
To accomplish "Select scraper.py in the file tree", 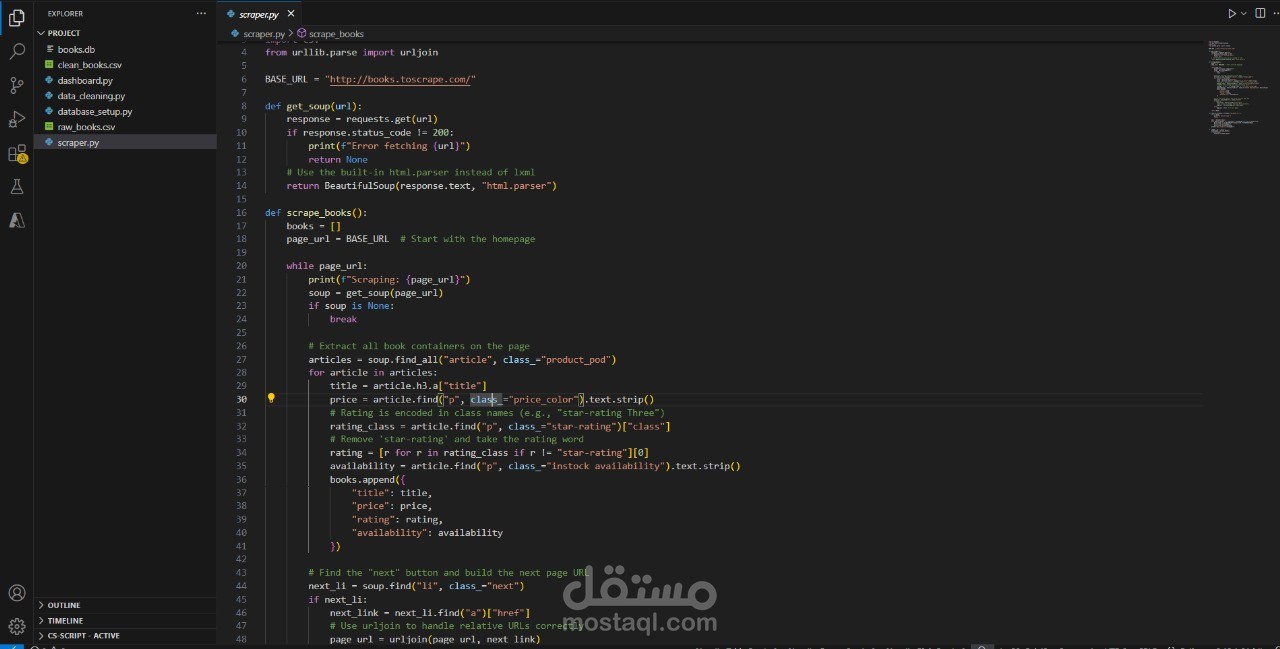I will (125, 143).
